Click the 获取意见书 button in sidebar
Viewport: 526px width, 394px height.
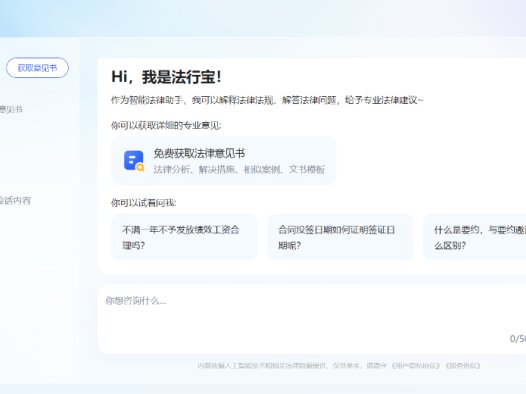tap(37, 68)
